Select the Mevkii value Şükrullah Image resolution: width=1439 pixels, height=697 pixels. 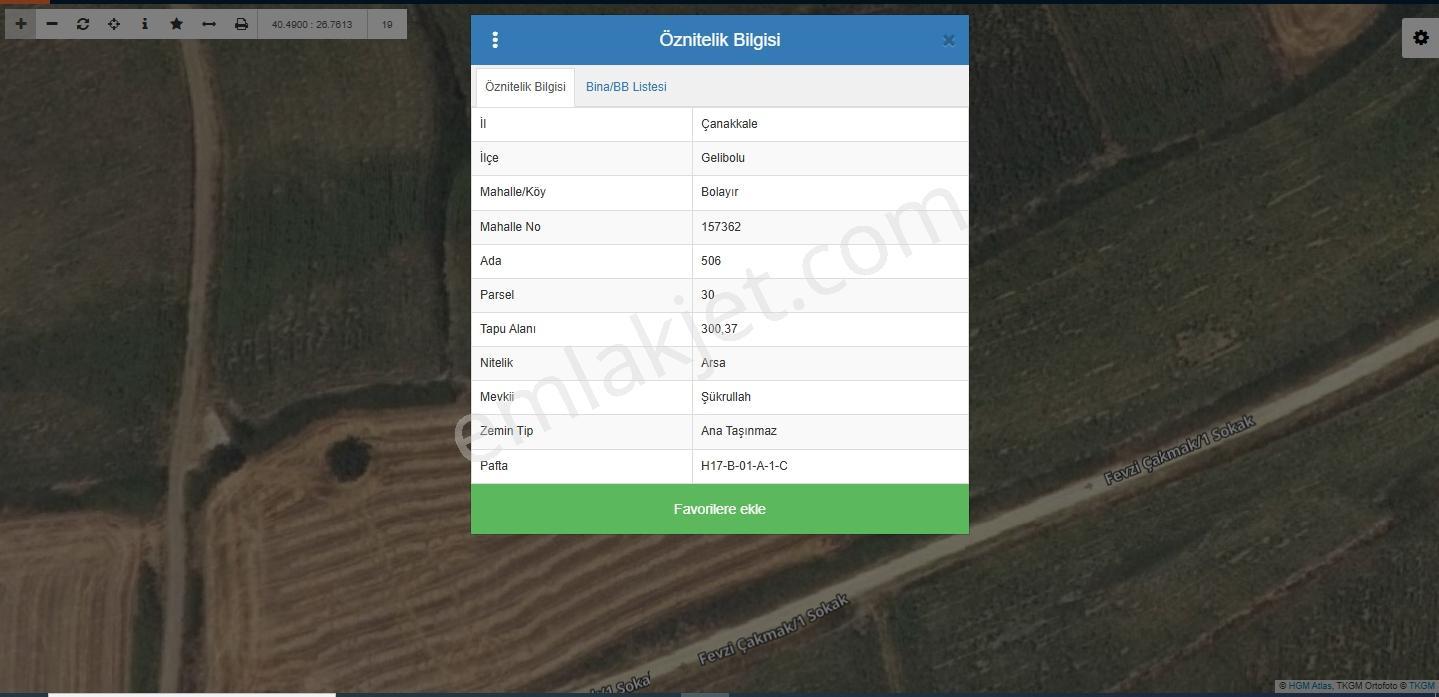click(830, 397)
